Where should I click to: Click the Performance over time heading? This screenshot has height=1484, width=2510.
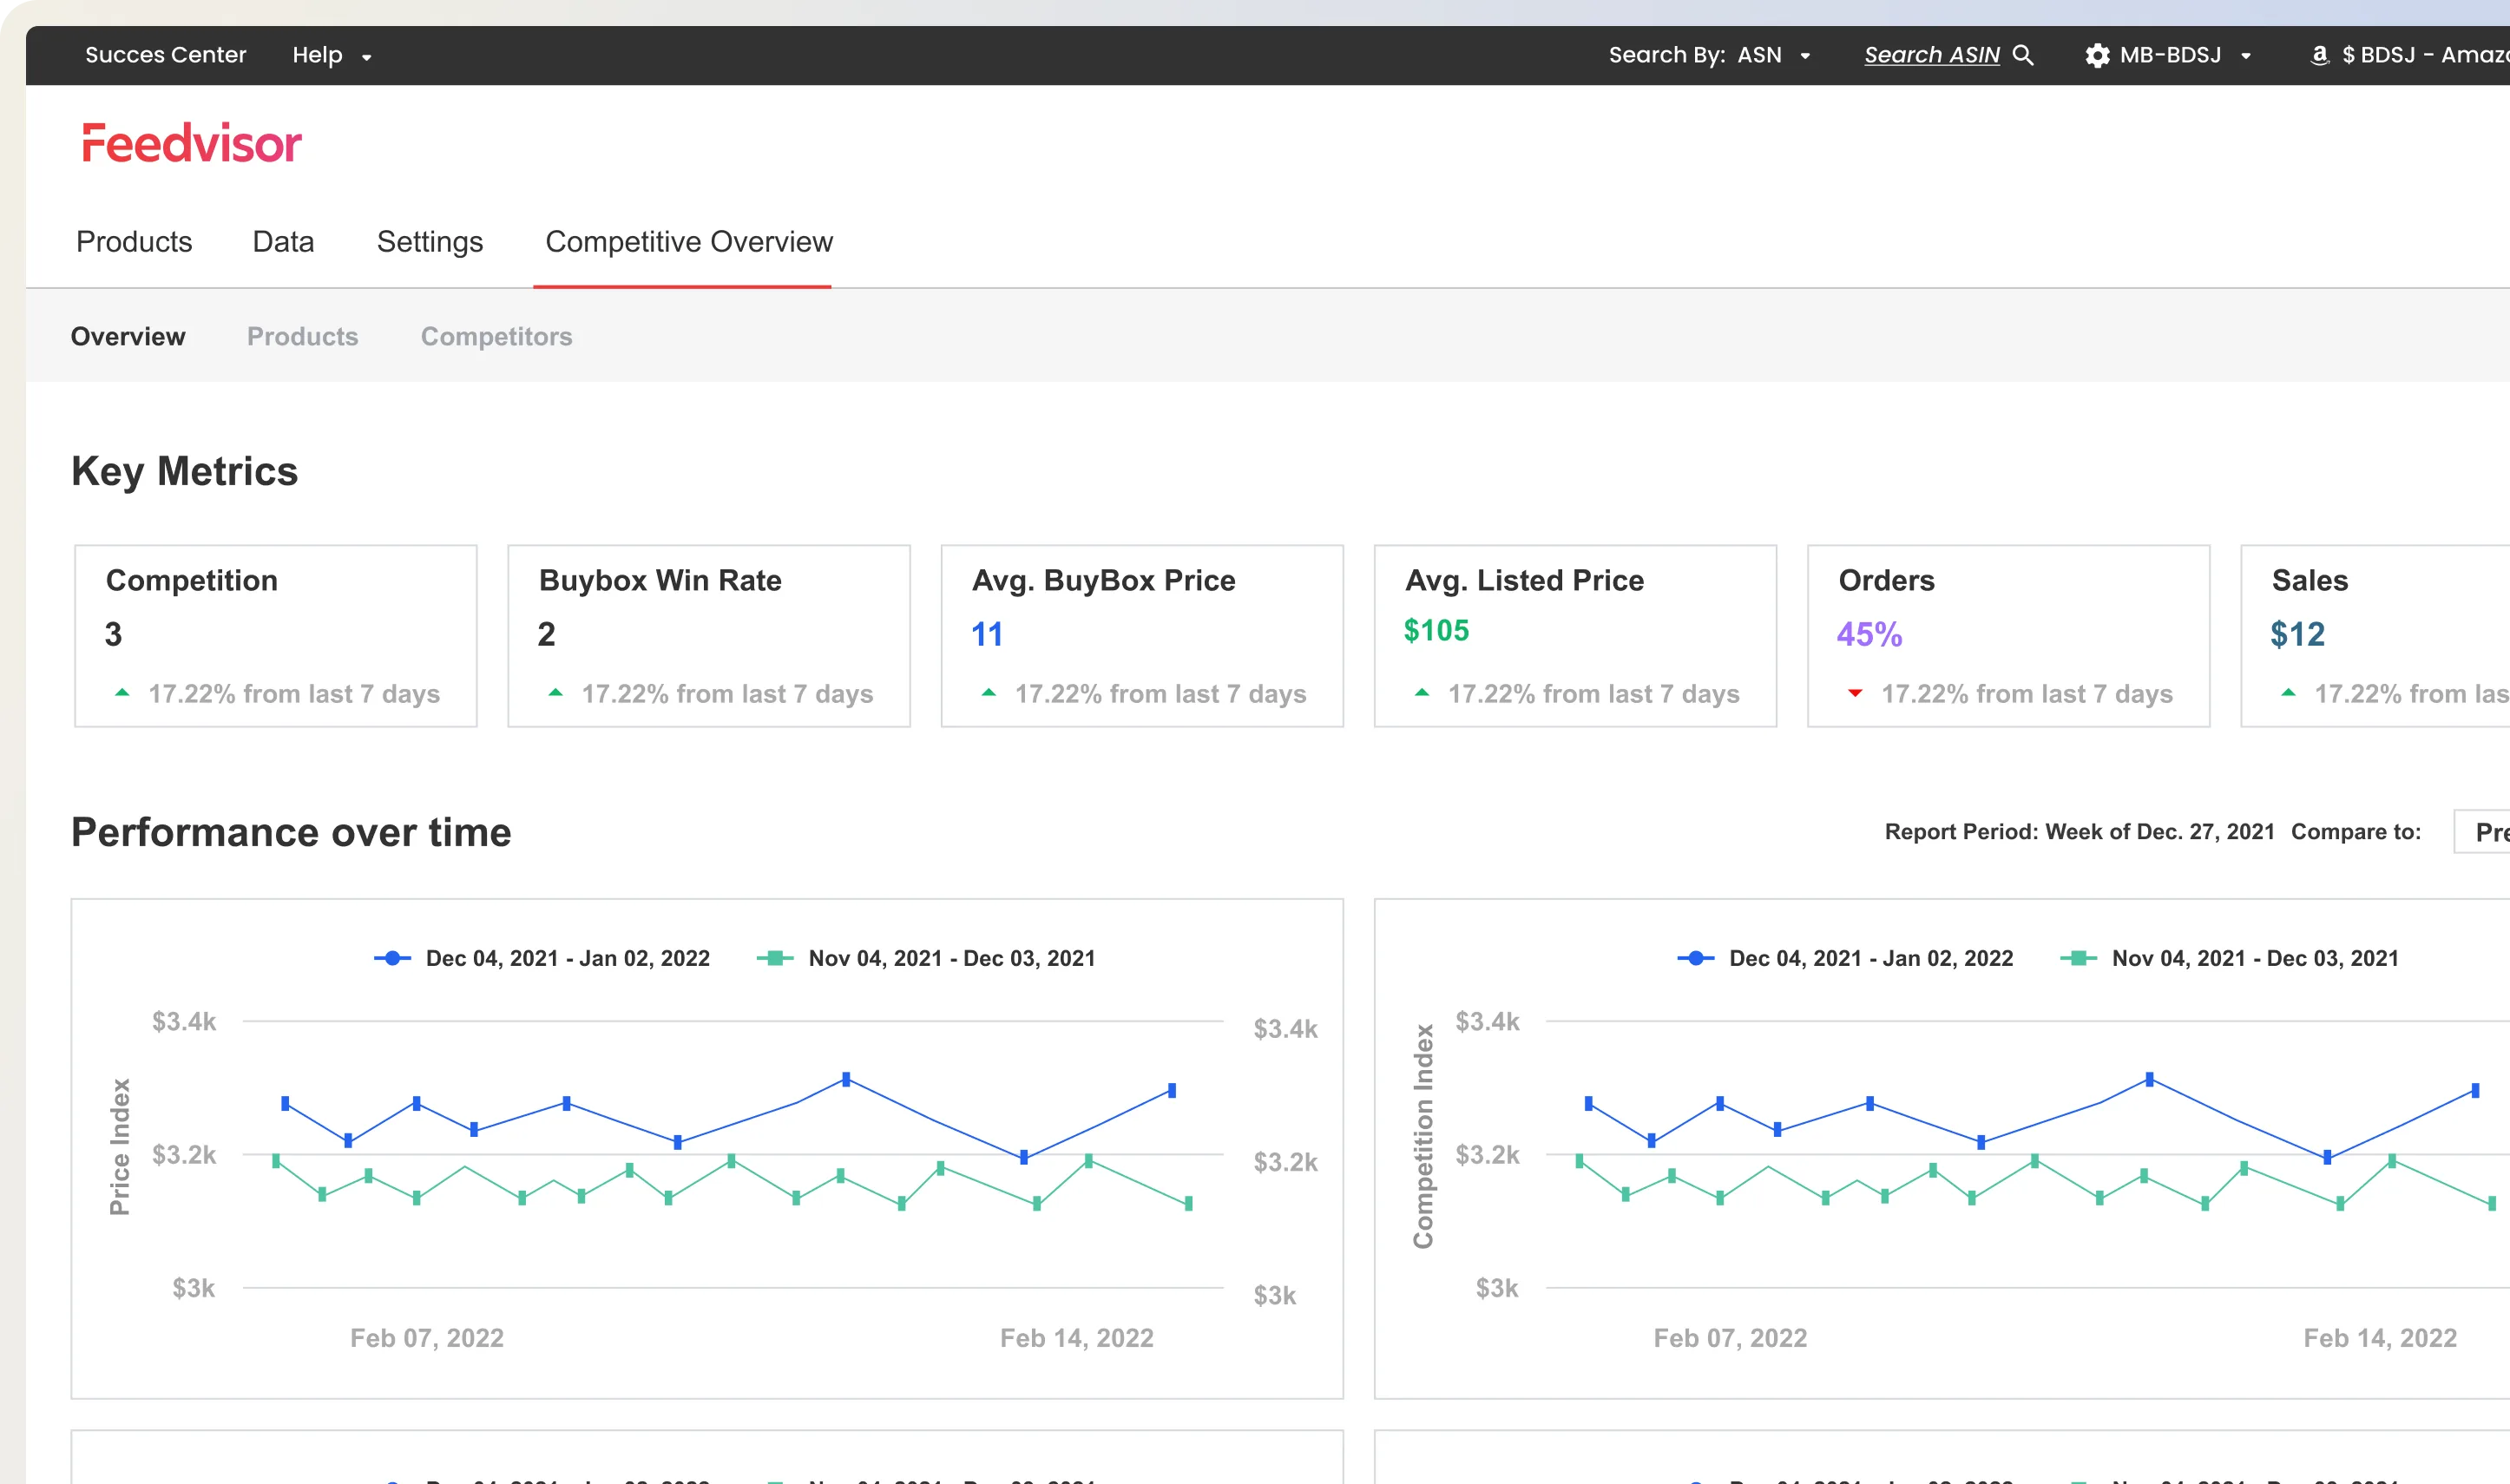tap(291, 833)
